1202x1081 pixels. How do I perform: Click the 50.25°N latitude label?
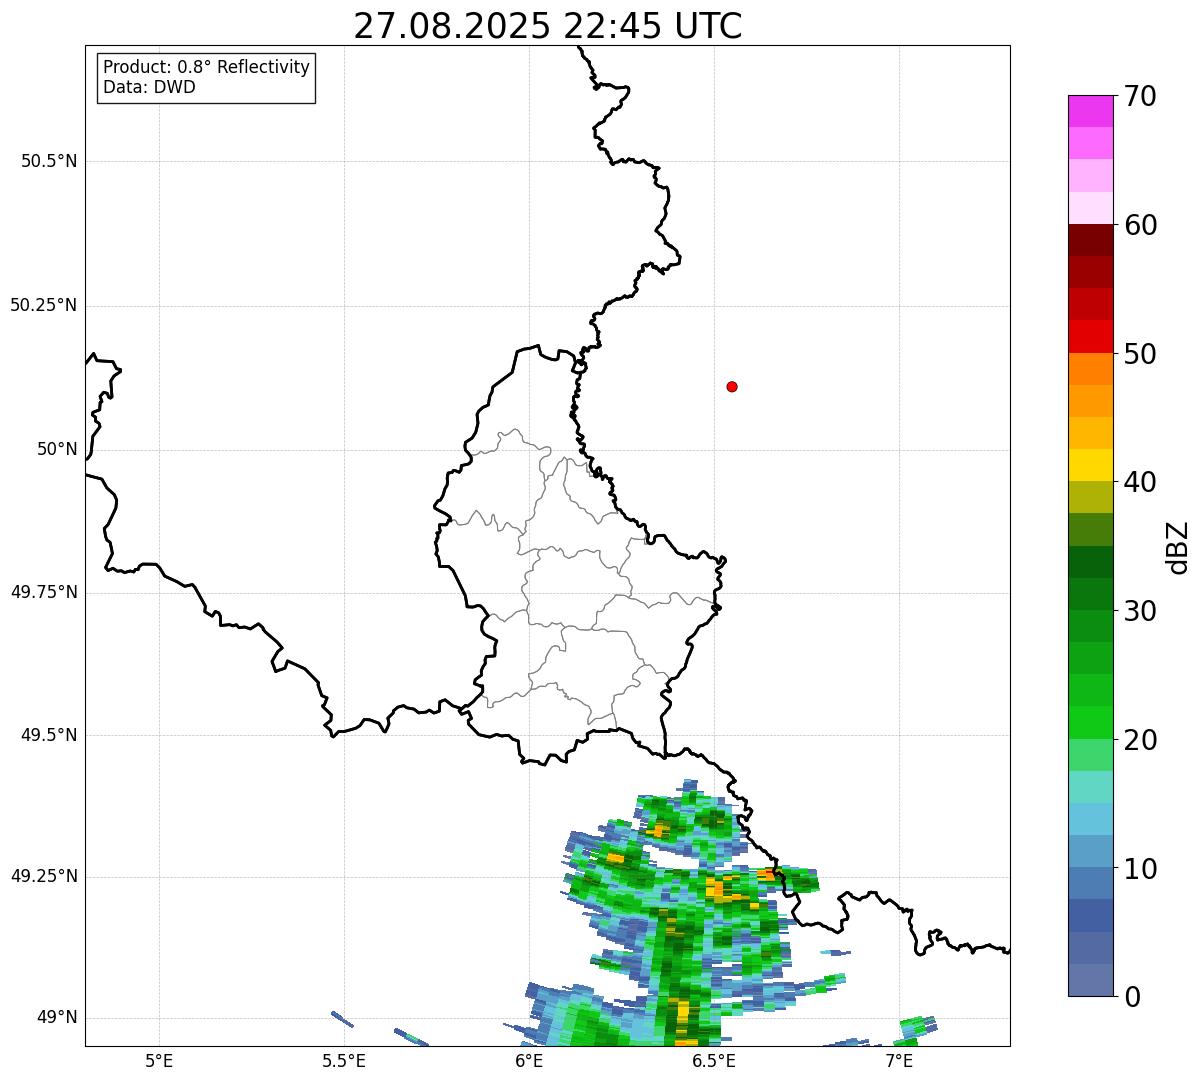(x=43, y=305)
